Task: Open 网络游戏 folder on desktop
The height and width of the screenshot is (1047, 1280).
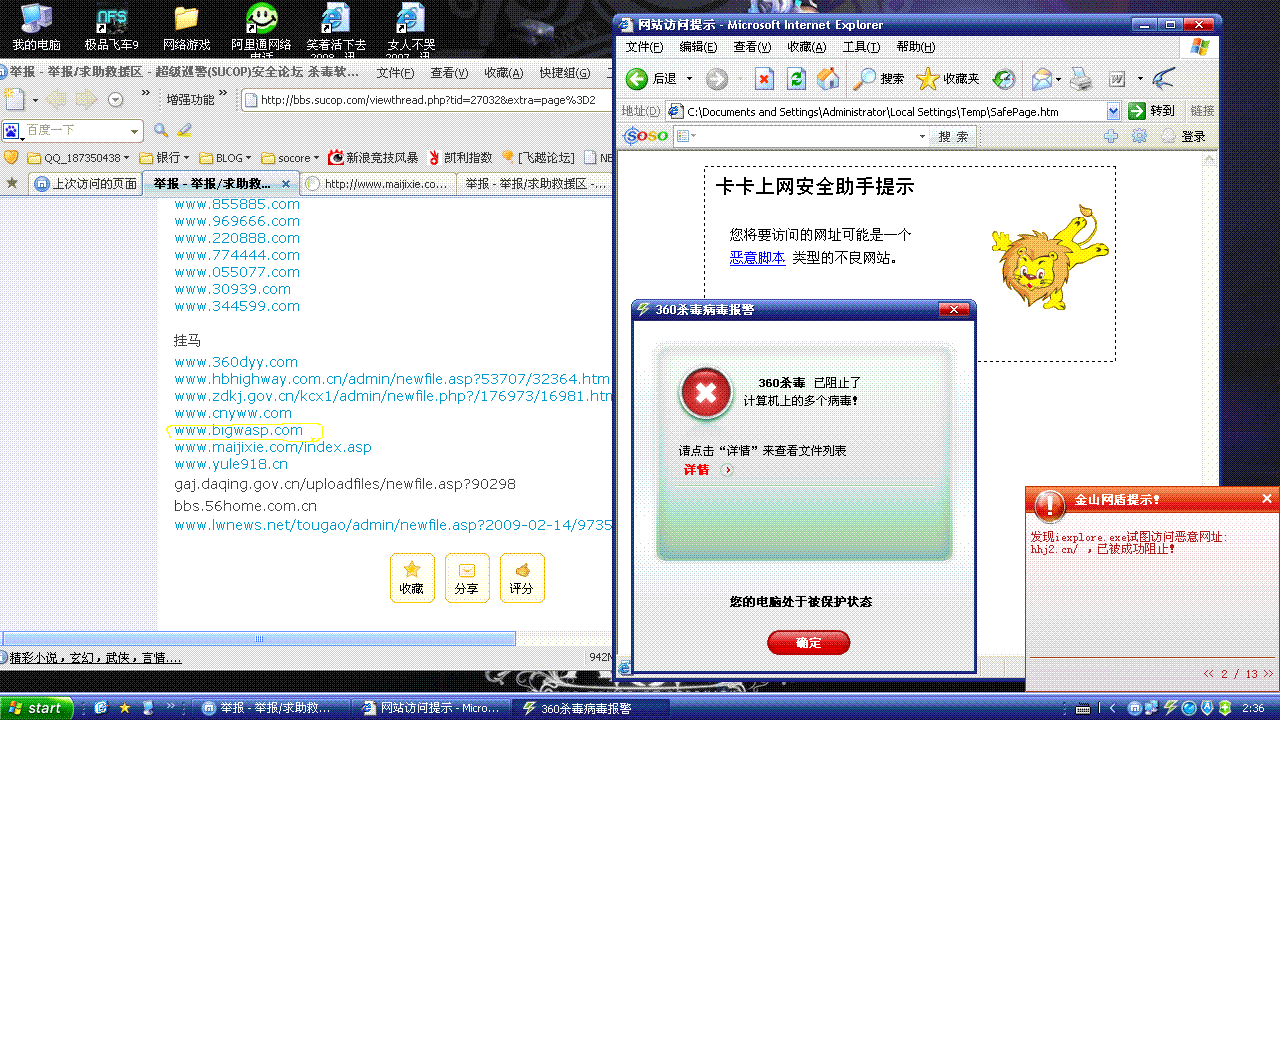Action: click(x=187, y=27)
